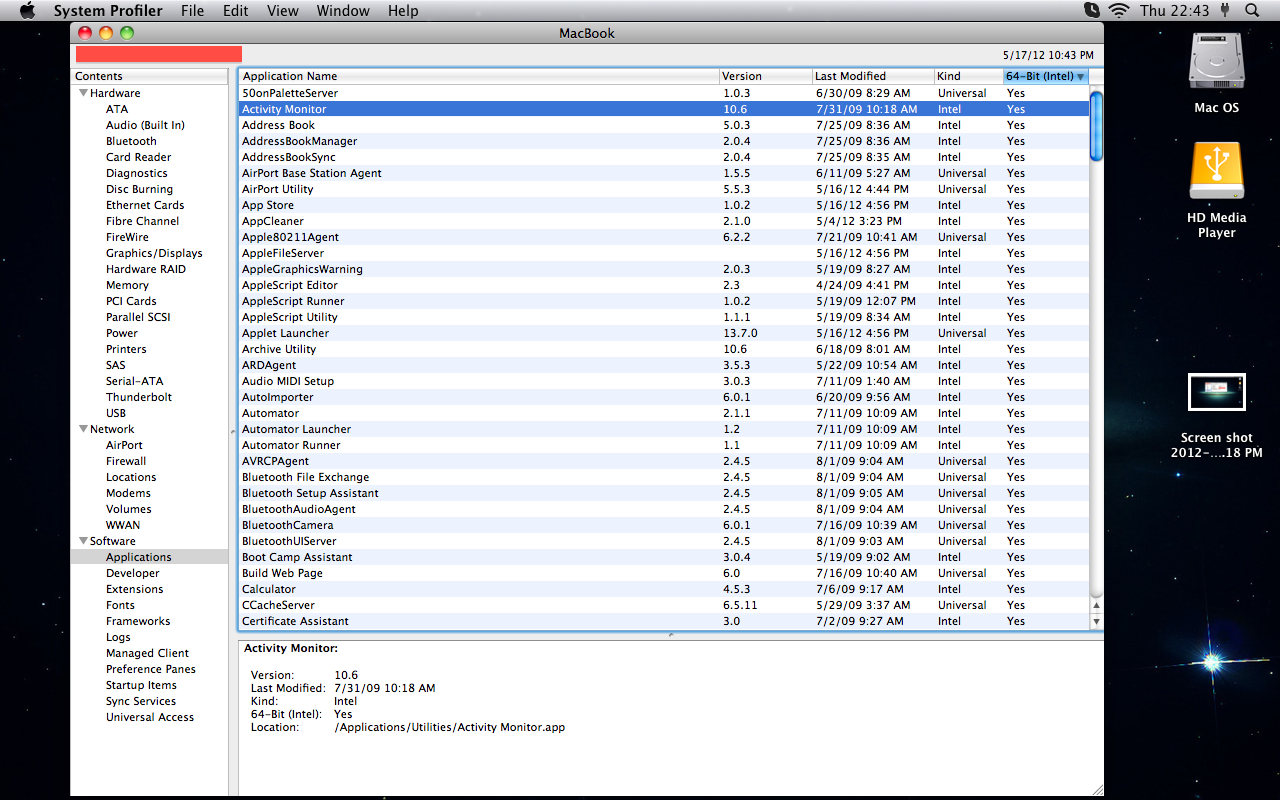Select the Address Book row
Screen dimensions: 1280x800
coord(664,125)
